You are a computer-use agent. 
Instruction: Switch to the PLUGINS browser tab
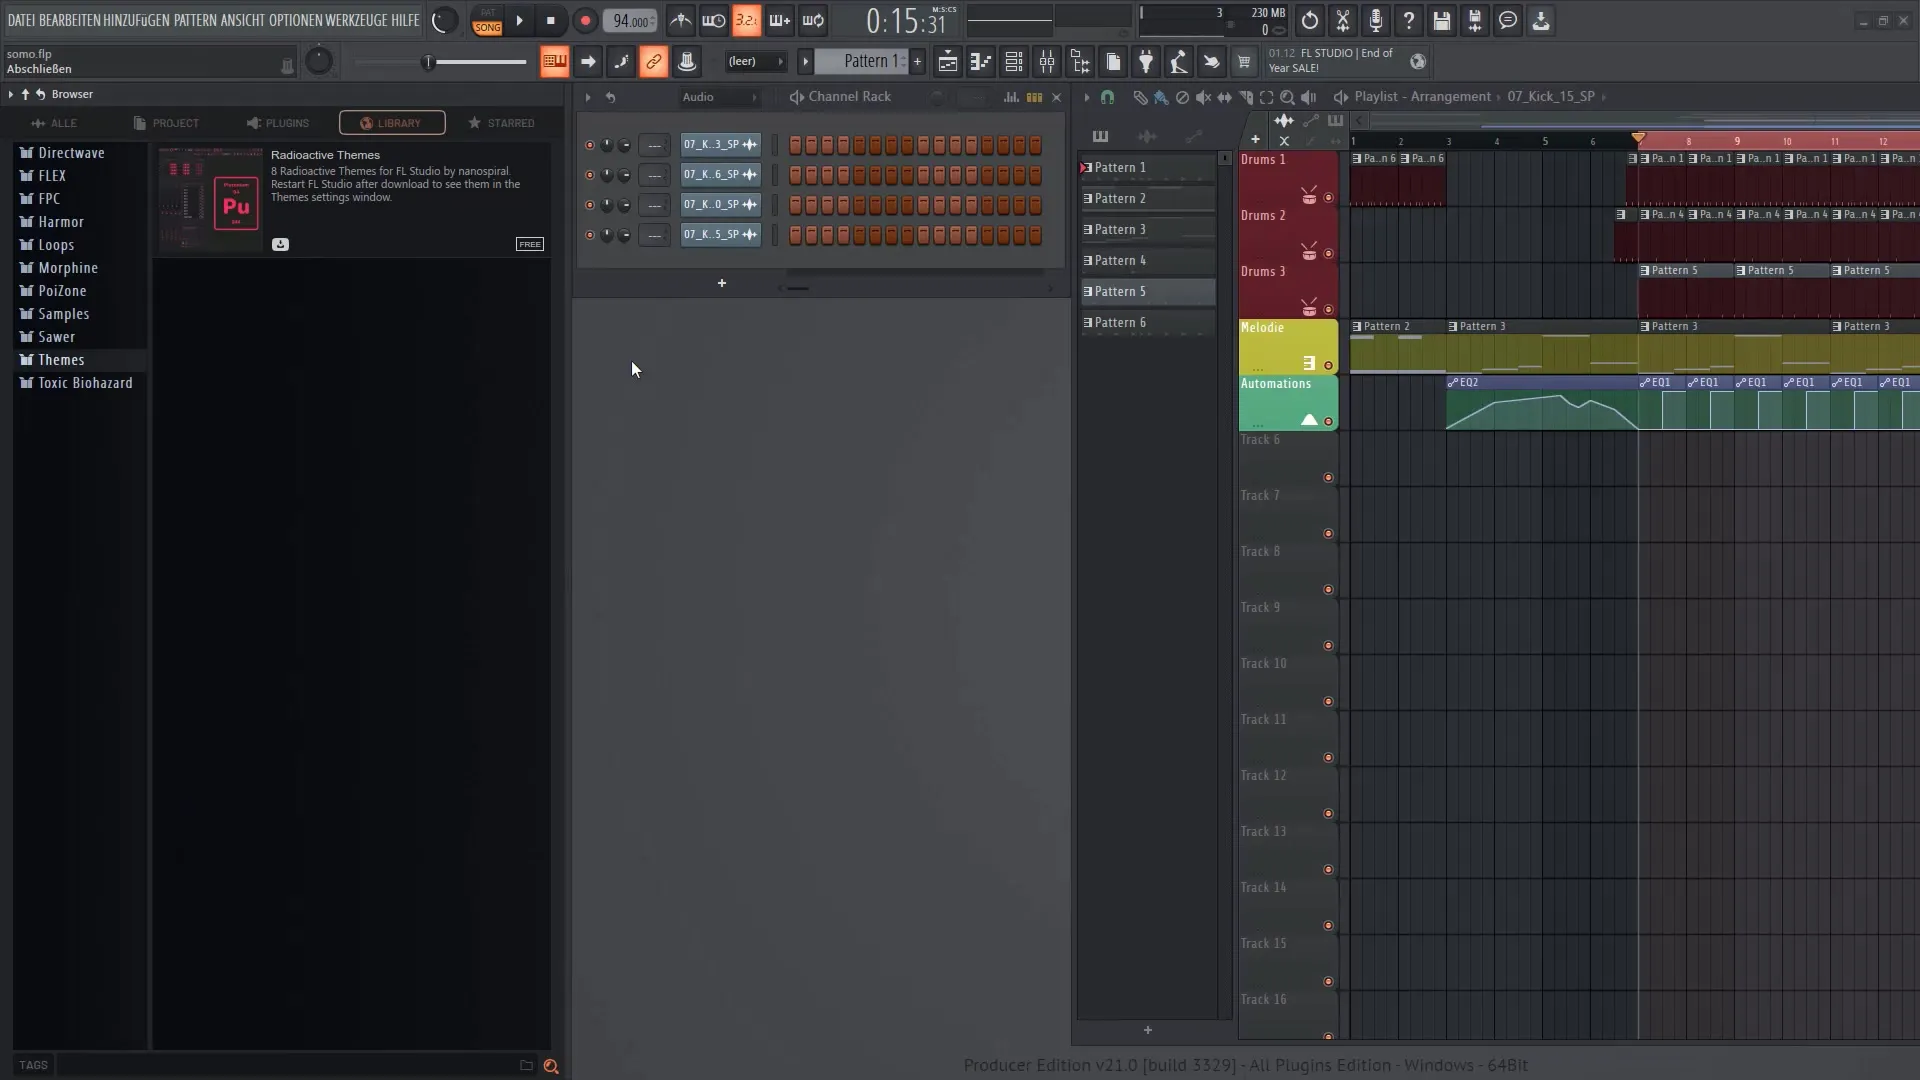pyautogui.click(x=278, y=123)
